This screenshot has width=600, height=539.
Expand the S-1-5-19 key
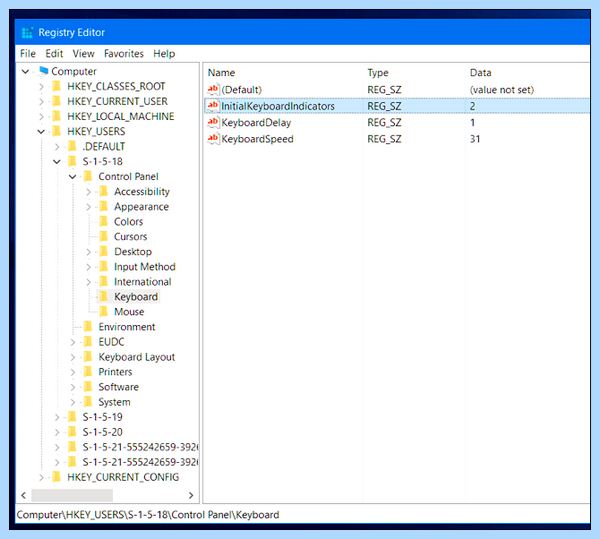coord(57,417)
